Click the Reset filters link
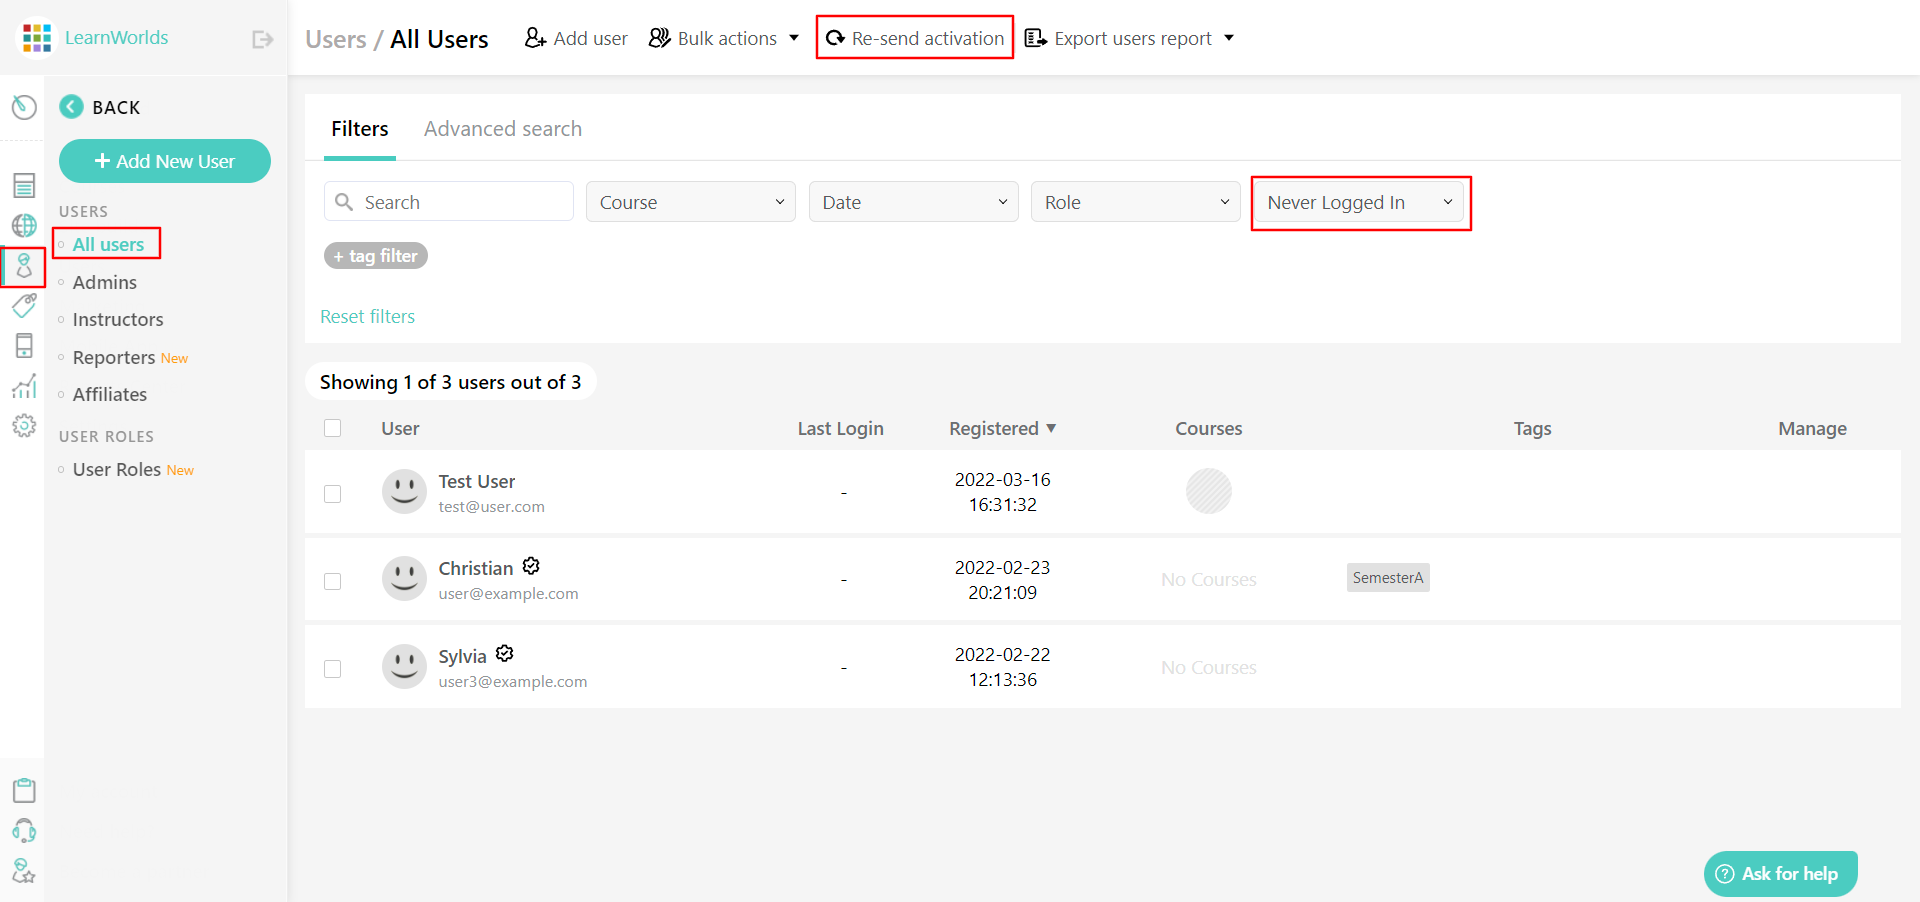Screen dimensions: 1920x902 pyautogui.click(x=367, y=316)
